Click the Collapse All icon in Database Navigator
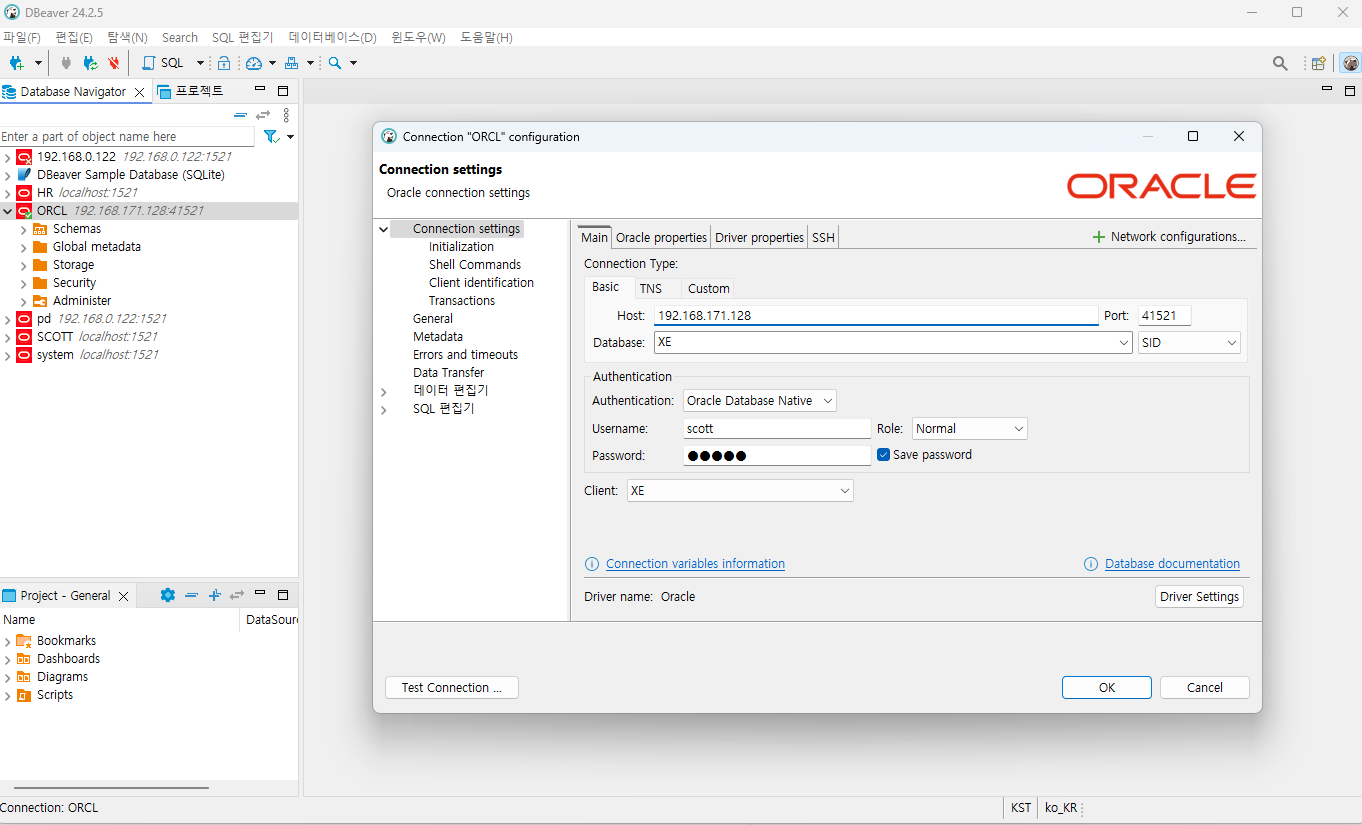Screen dimensions: 1362x825 point(240,115)
